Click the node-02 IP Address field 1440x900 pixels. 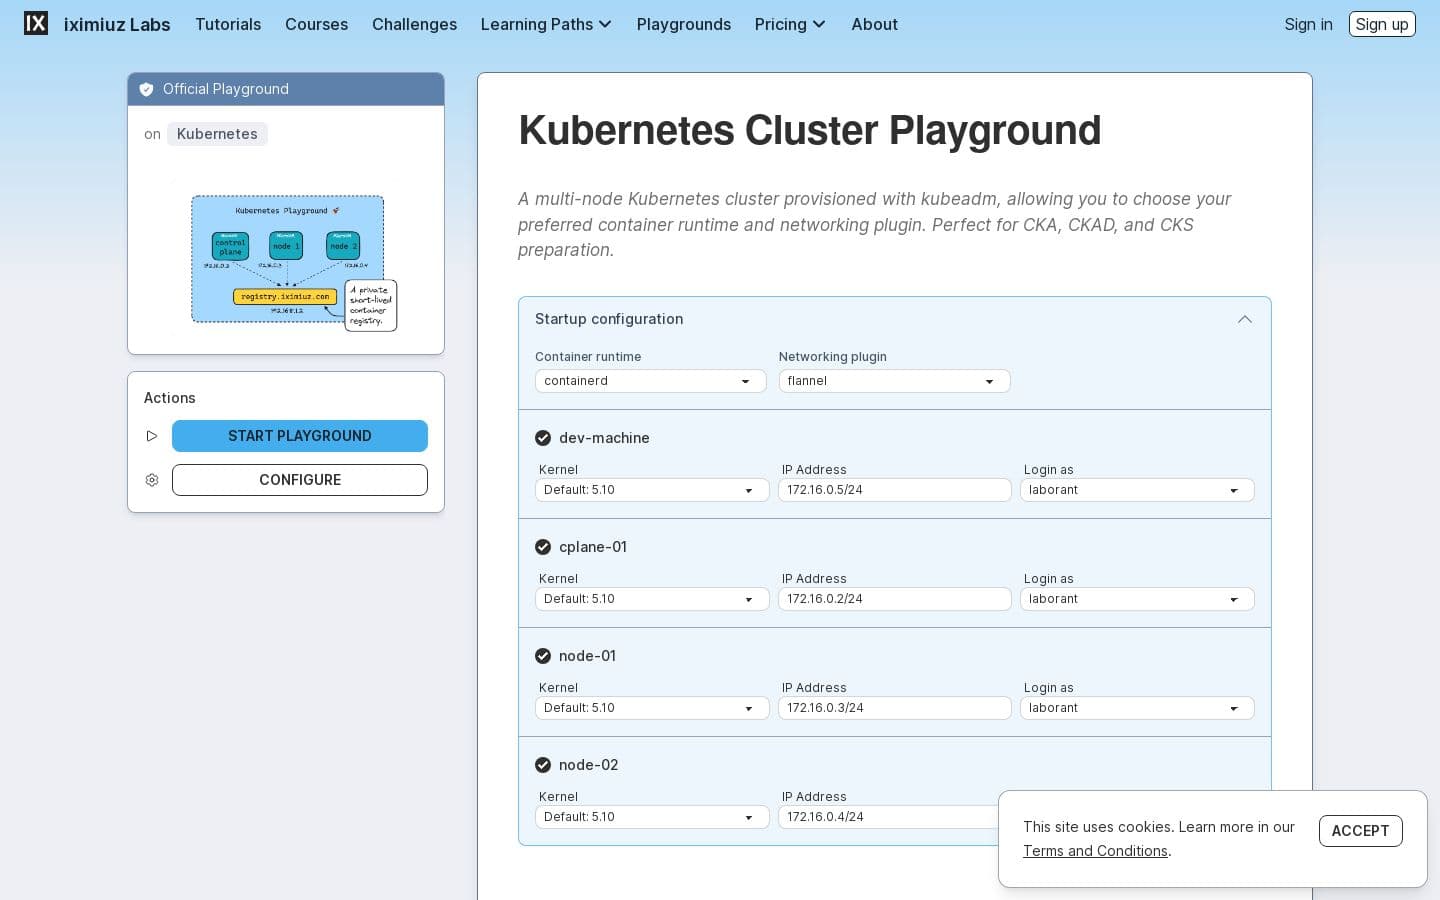pos(888,817)
